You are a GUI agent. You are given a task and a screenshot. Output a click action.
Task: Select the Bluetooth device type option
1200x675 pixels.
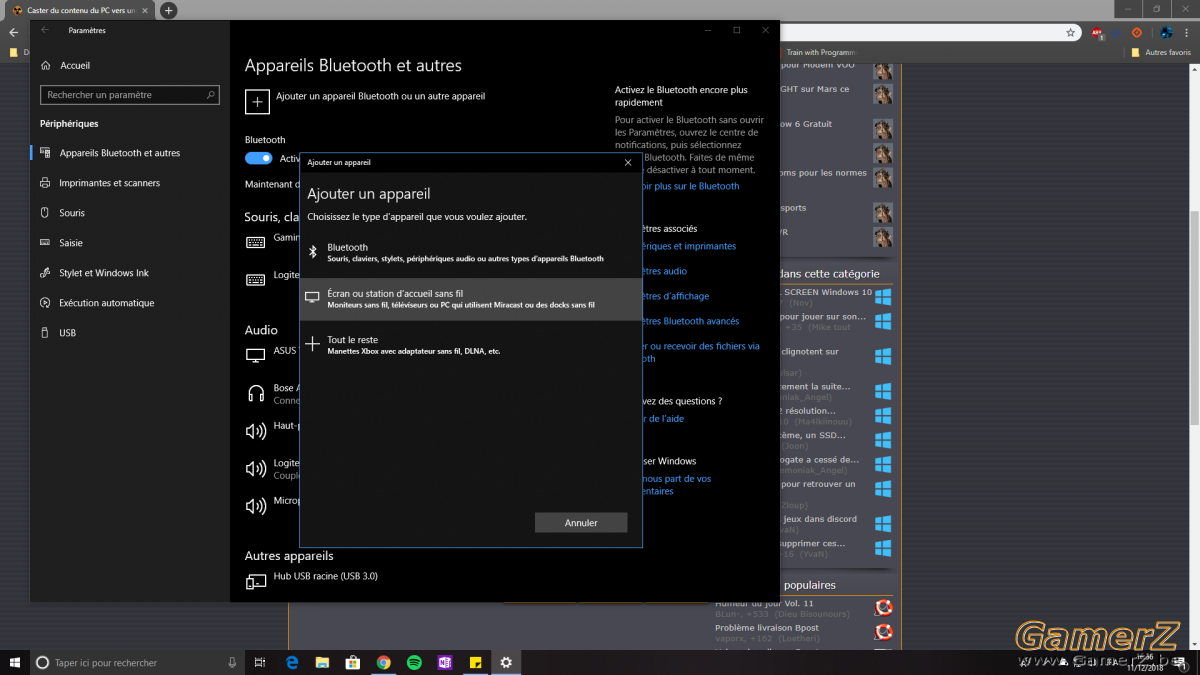[470, 252]
